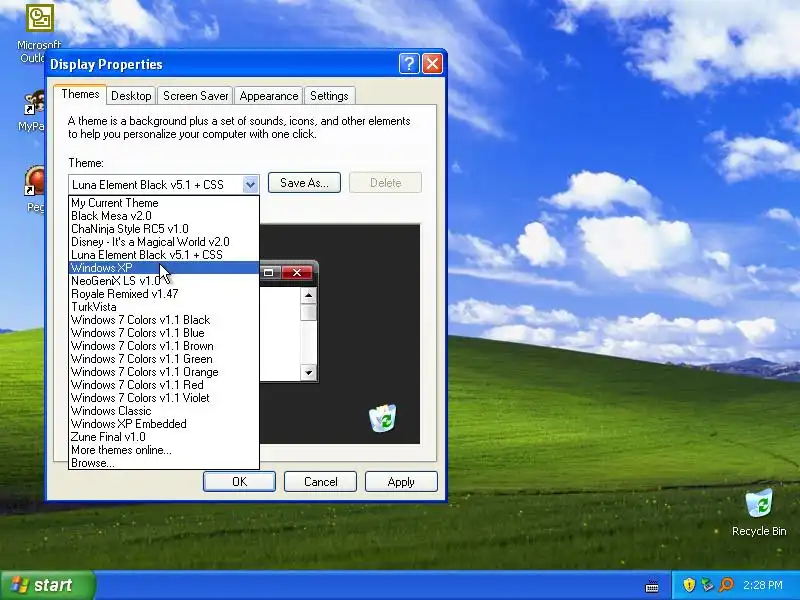800x600 pixels.
Task: Click the orange magnifier tray icon
Action: [727, 585]
